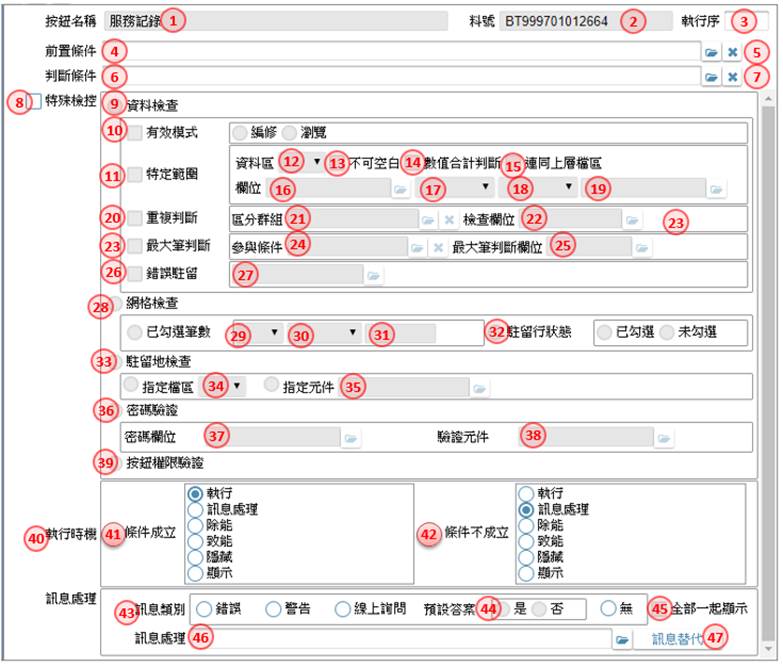Clear 參與條件 with the X icon

click(x=438, y=248)
